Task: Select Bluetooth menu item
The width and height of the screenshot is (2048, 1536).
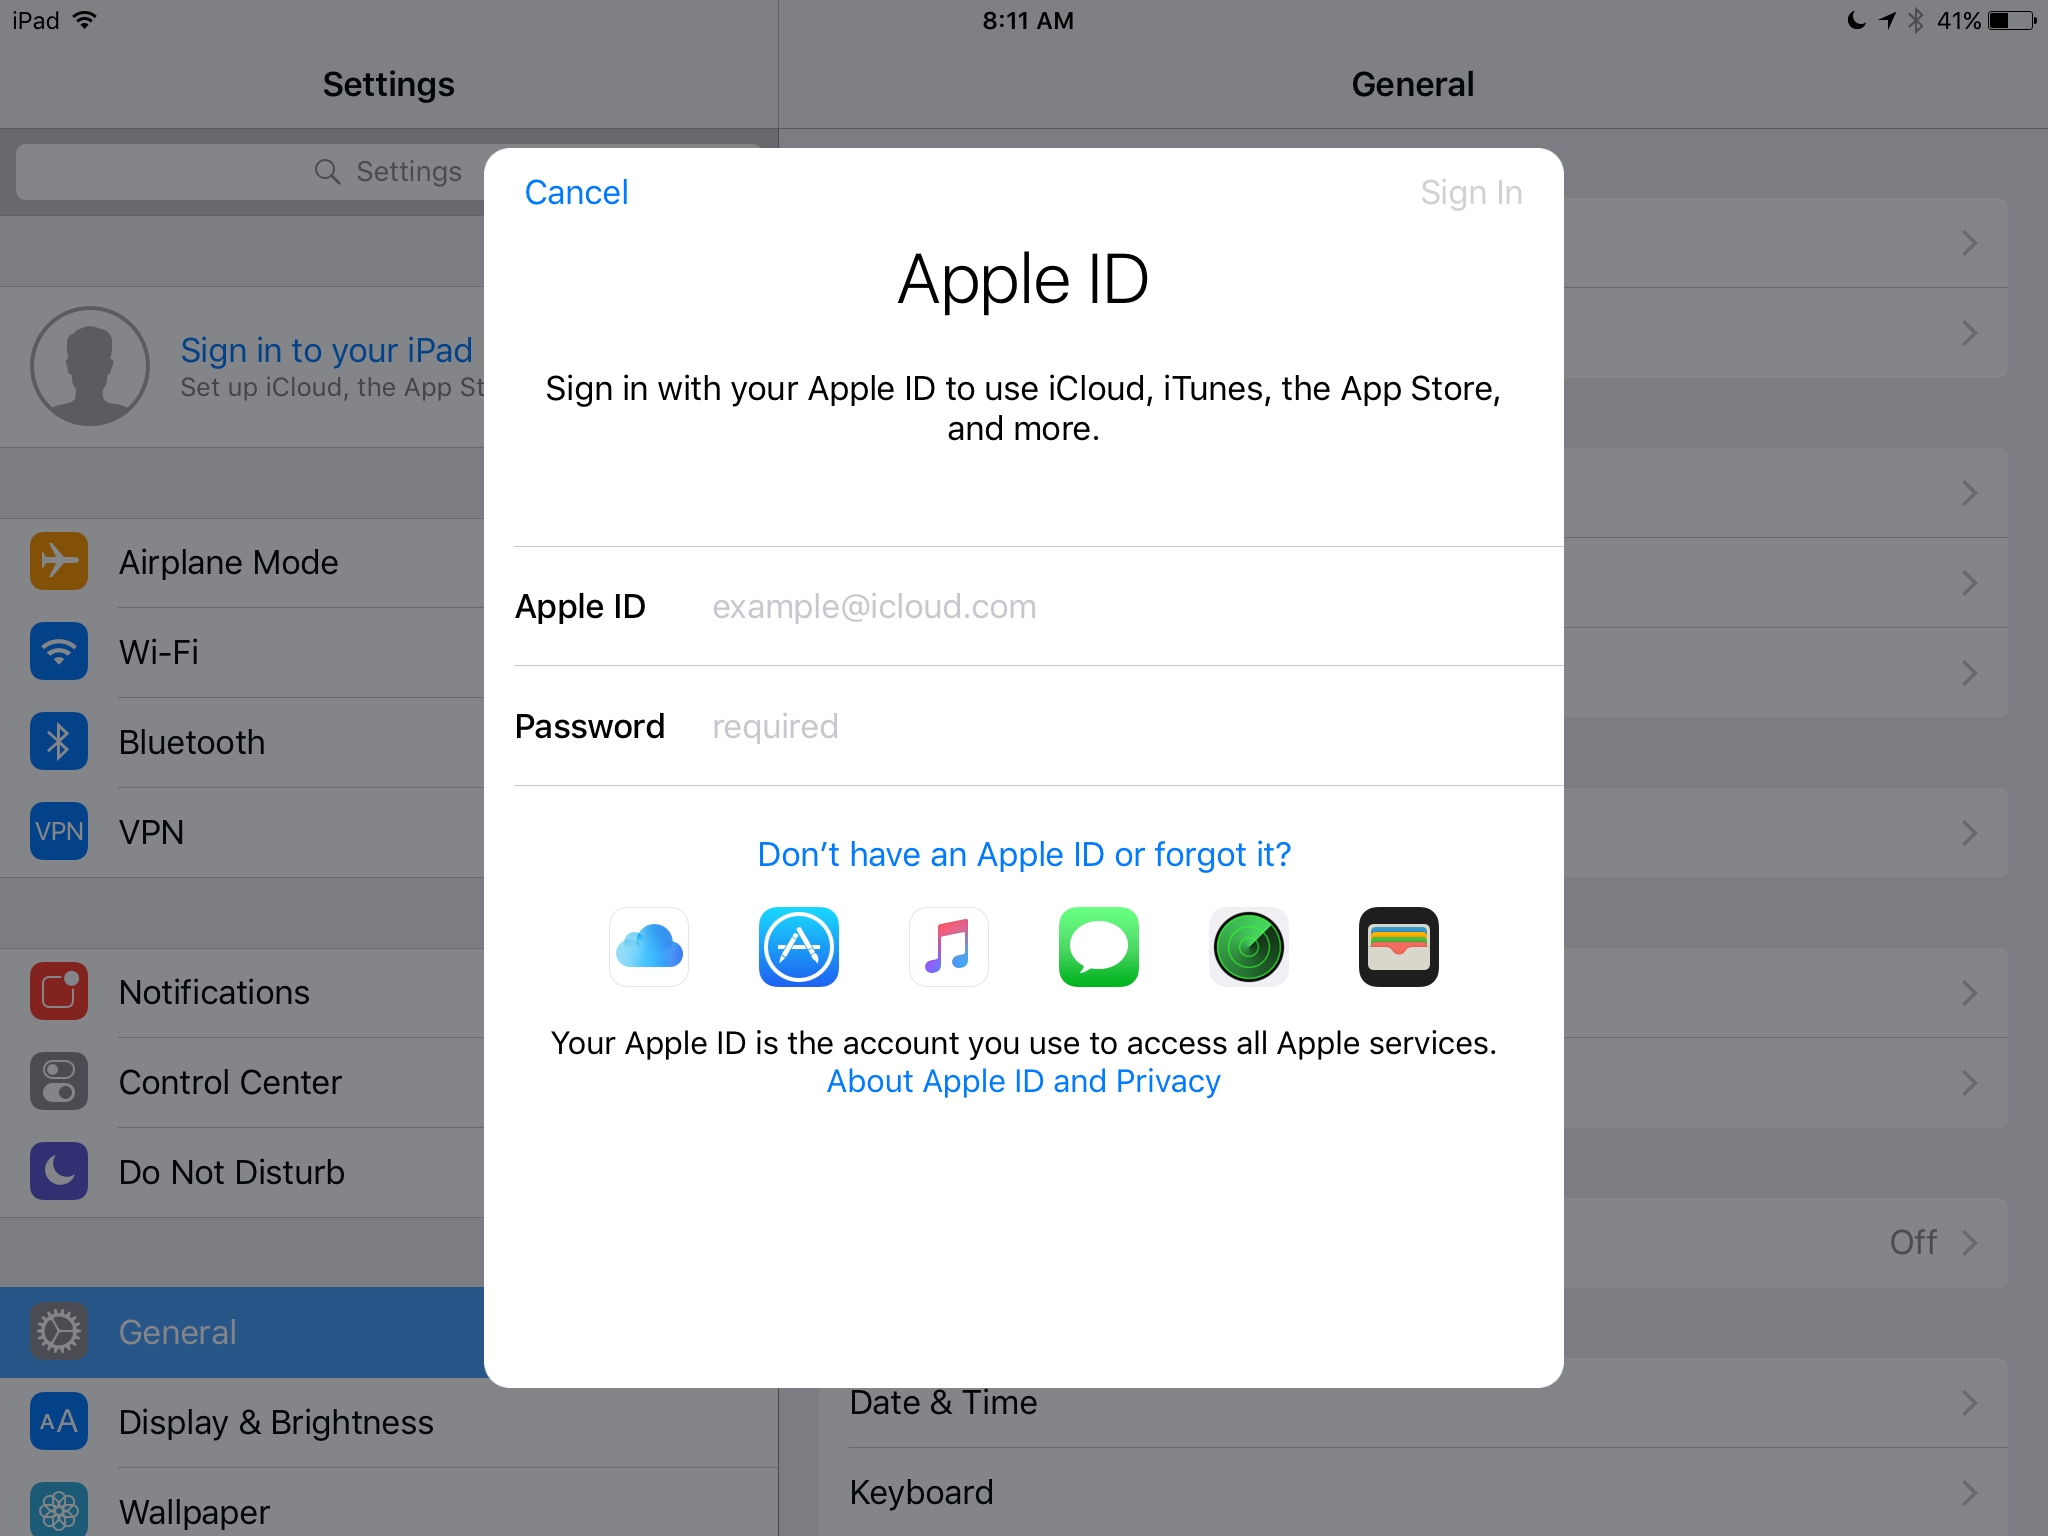Action: click(x=250, y=741)
